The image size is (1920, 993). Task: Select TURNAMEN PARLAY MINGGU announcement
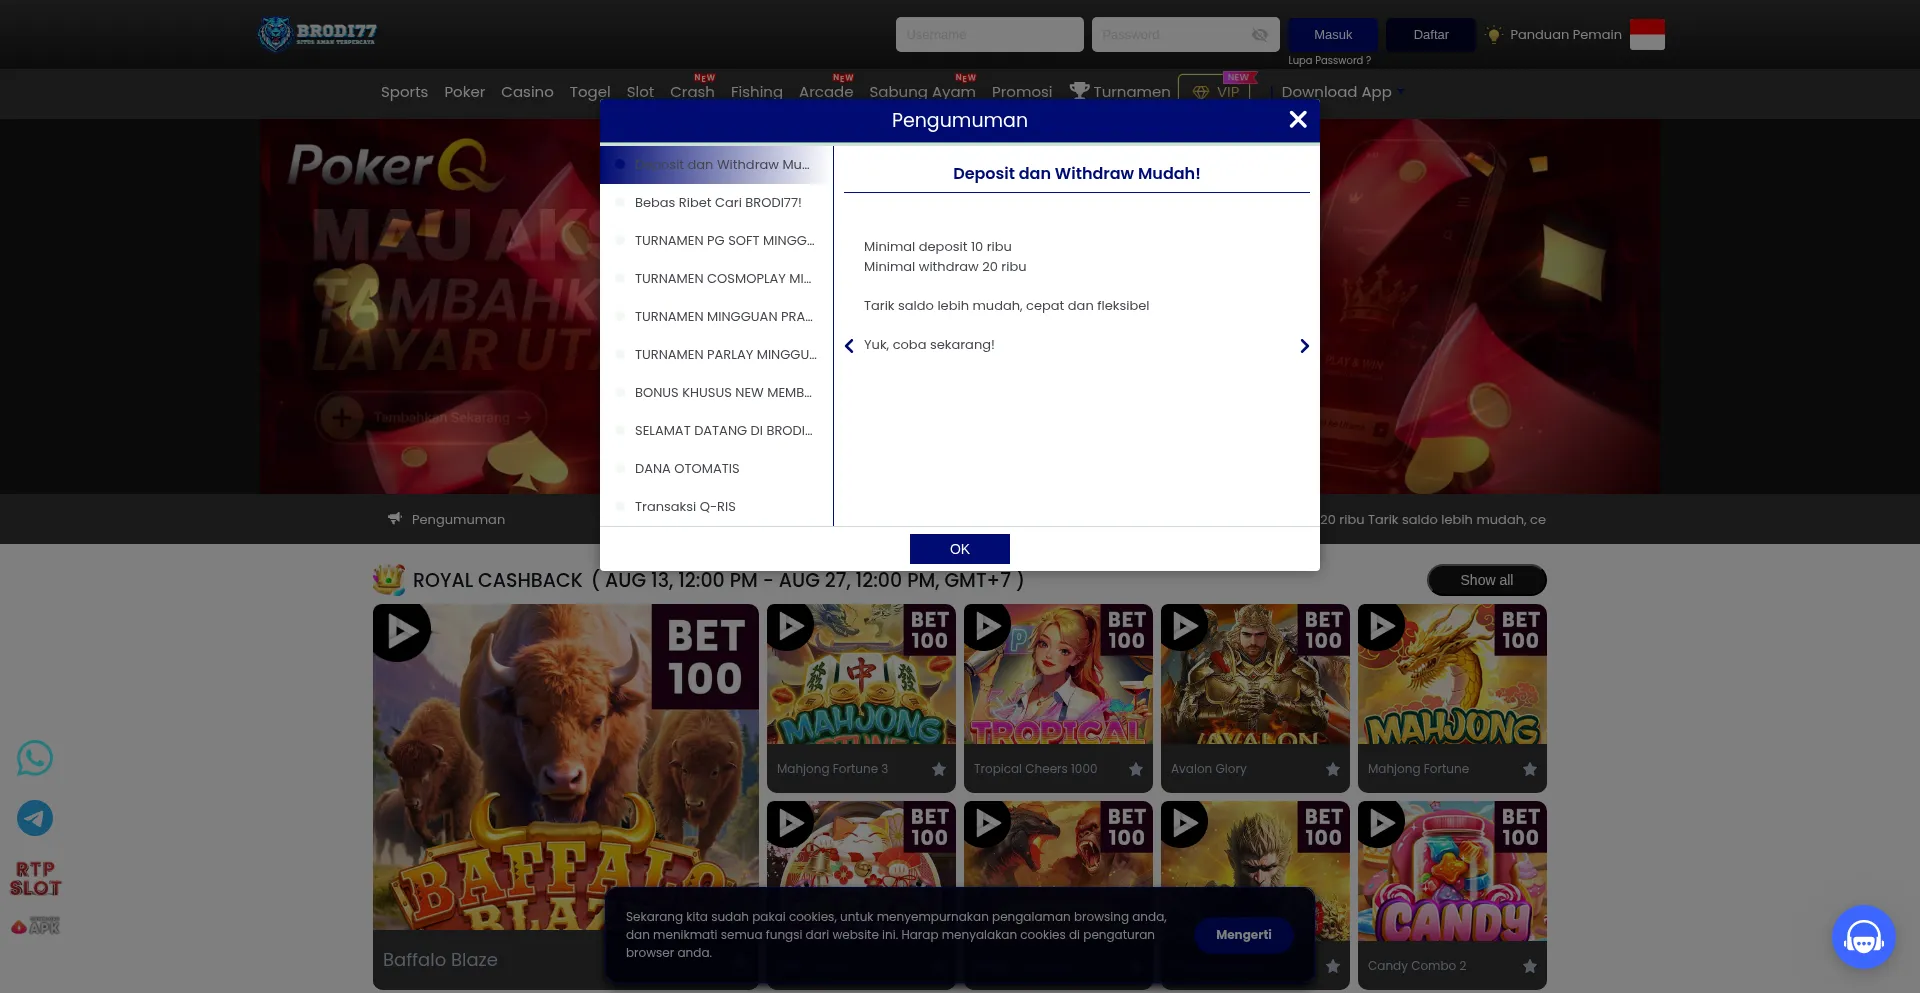tap(716, 355)
